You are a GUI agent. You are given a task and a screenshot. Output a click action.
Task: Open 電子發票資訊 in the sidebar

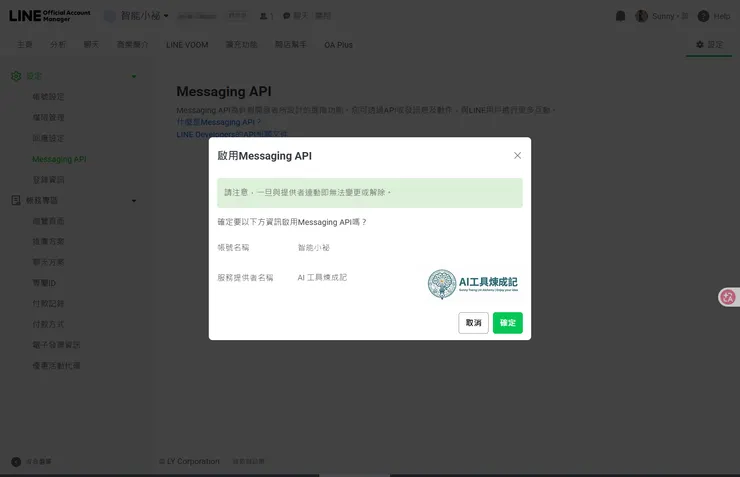pos(56,345)
